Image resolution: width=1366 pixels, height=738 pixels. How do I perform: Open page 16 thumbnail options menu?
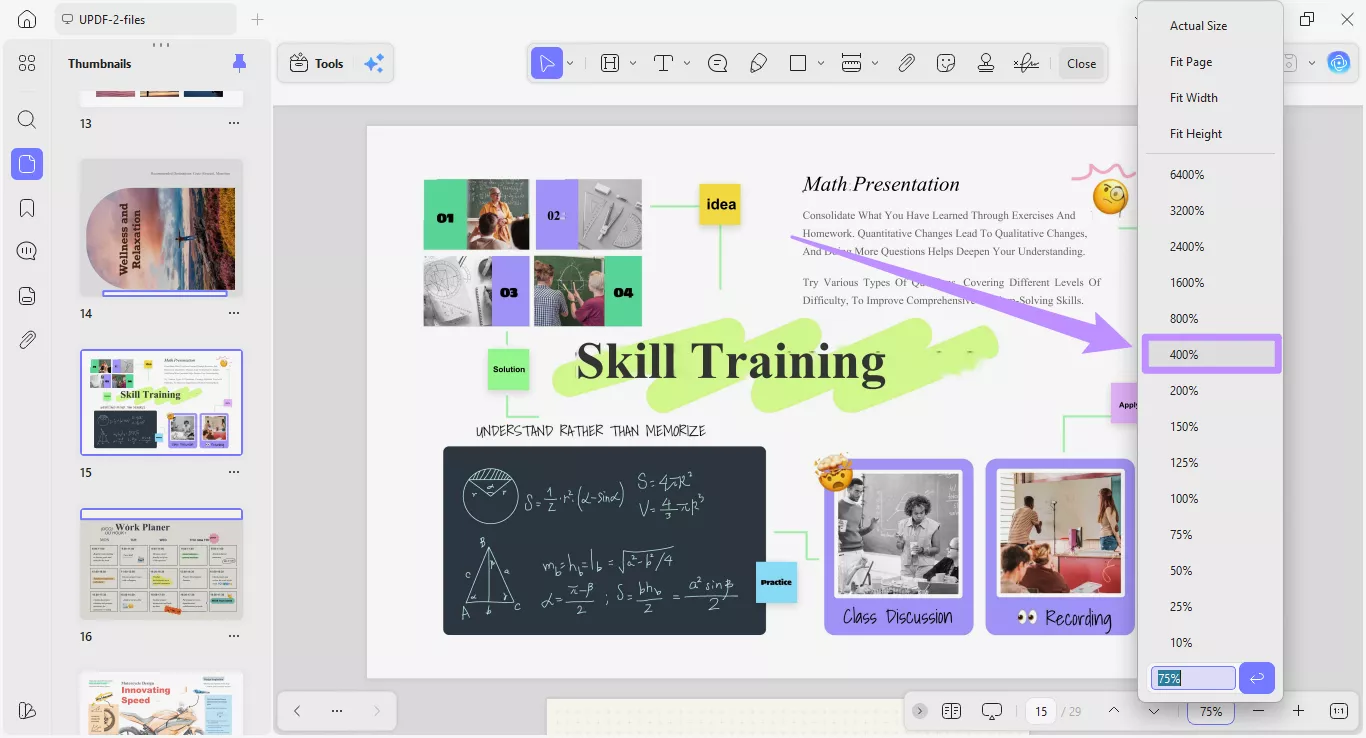pos(234,636)
